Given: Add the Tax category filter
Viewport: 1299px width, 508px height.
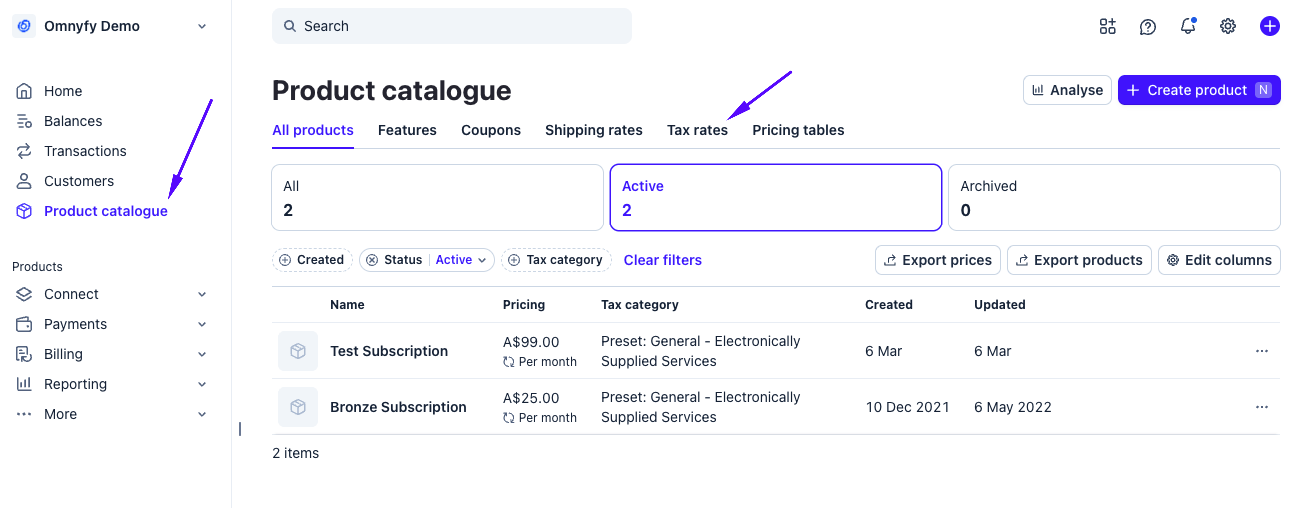Looking at the screenshot, I should click(556, 260).
